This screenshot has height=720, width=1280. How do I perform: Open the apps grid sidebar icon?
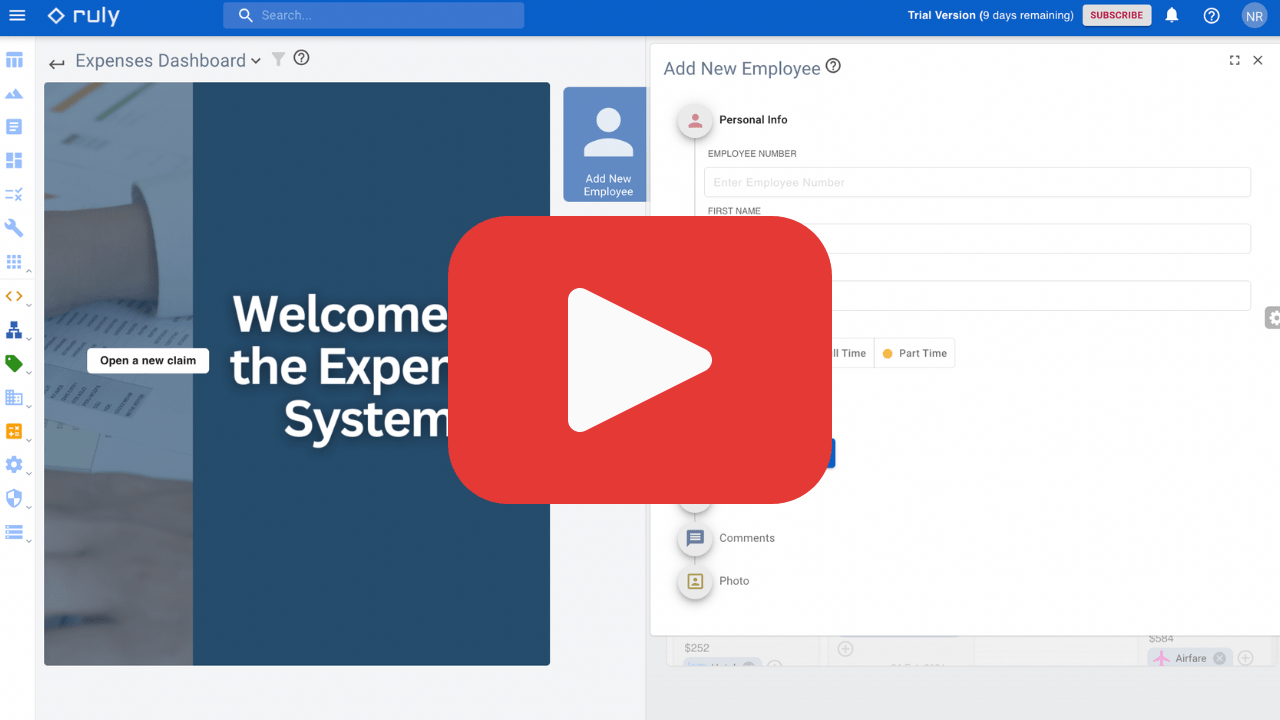14,262
